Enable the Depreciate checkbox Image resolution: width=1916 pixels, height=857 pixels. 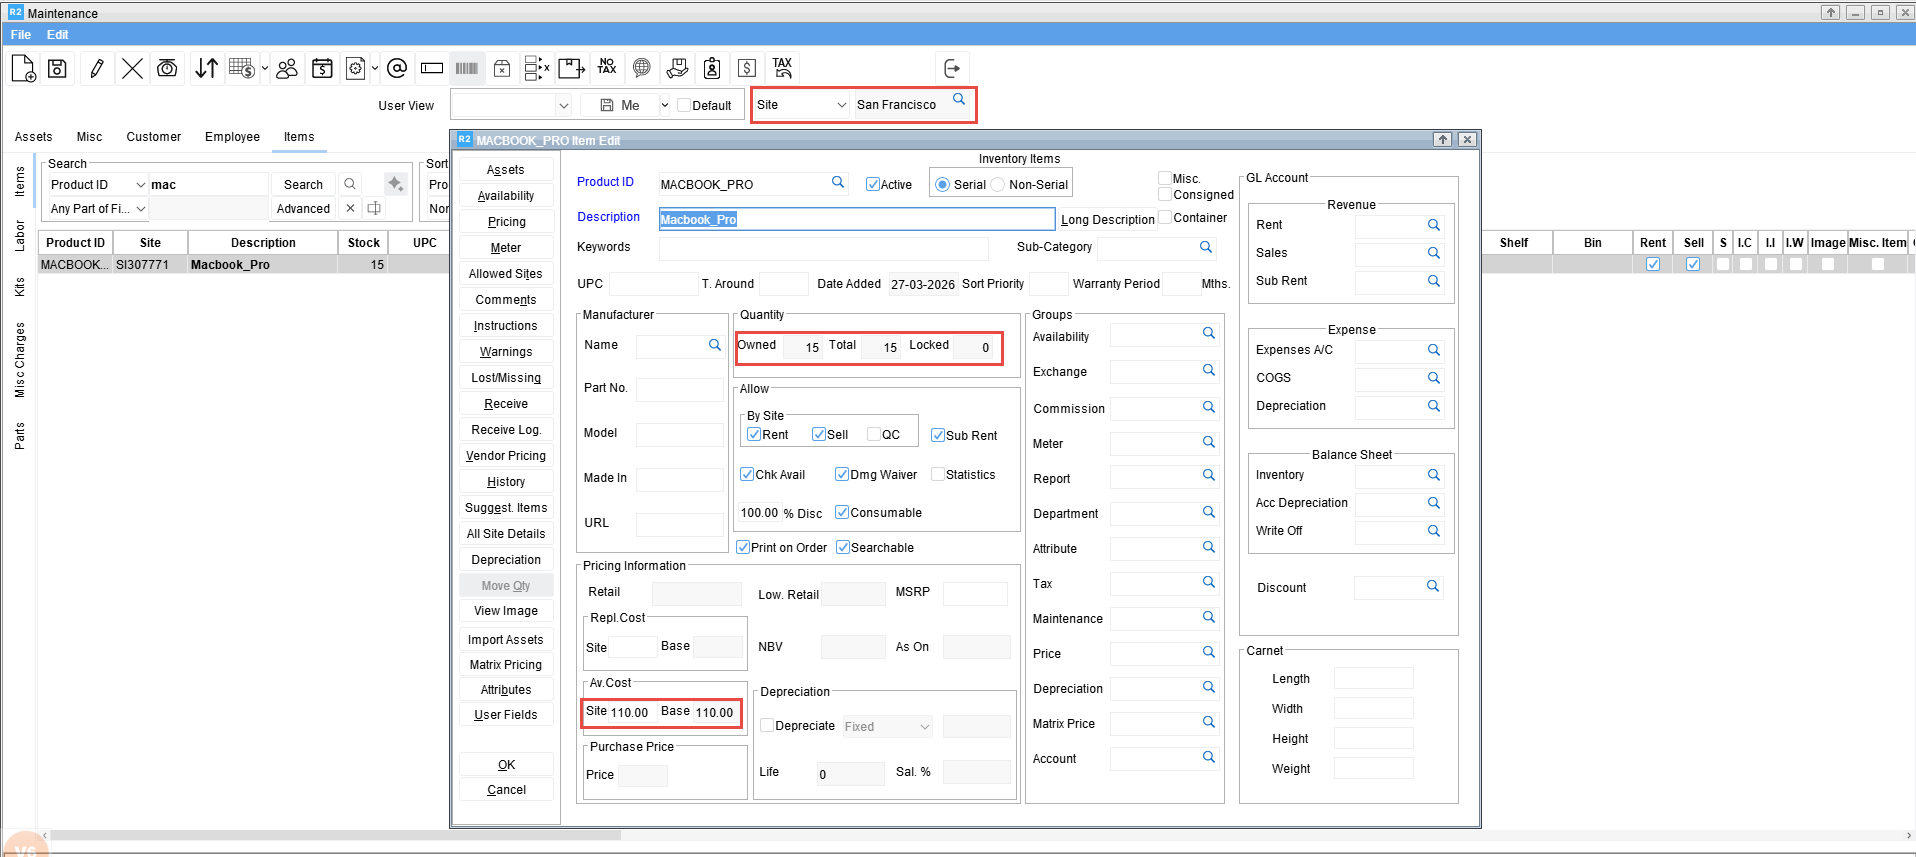point(767,726)
